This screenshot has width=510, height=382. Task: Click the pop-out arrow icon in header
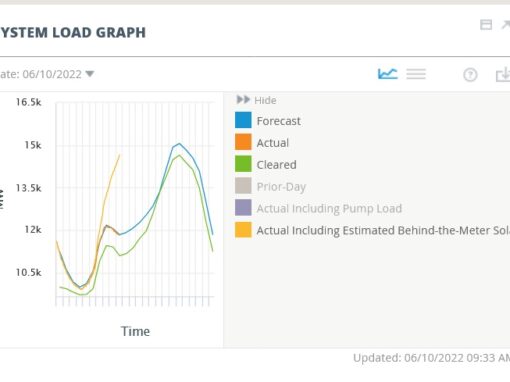tap(506, 25)
